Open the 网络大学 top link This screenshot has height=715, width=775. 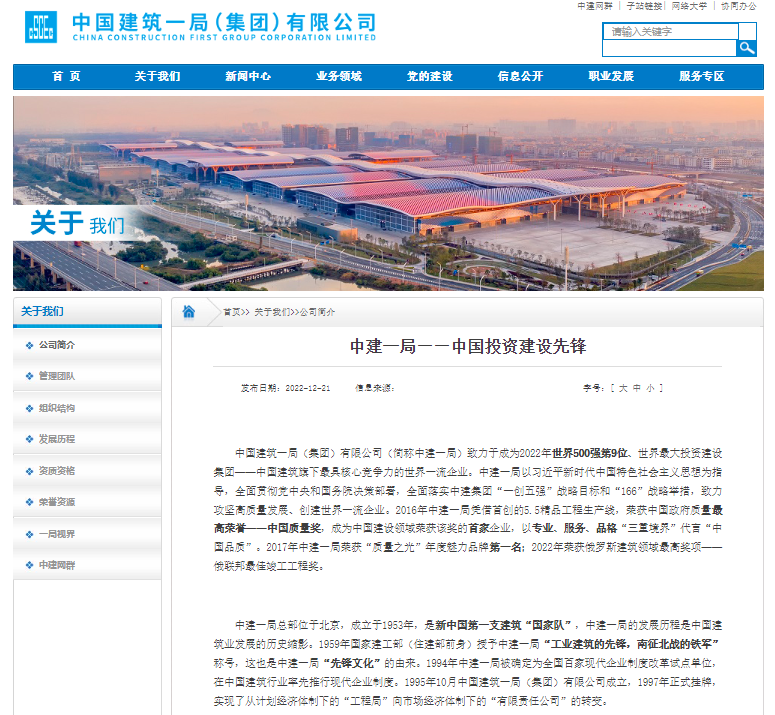point(689,6)
